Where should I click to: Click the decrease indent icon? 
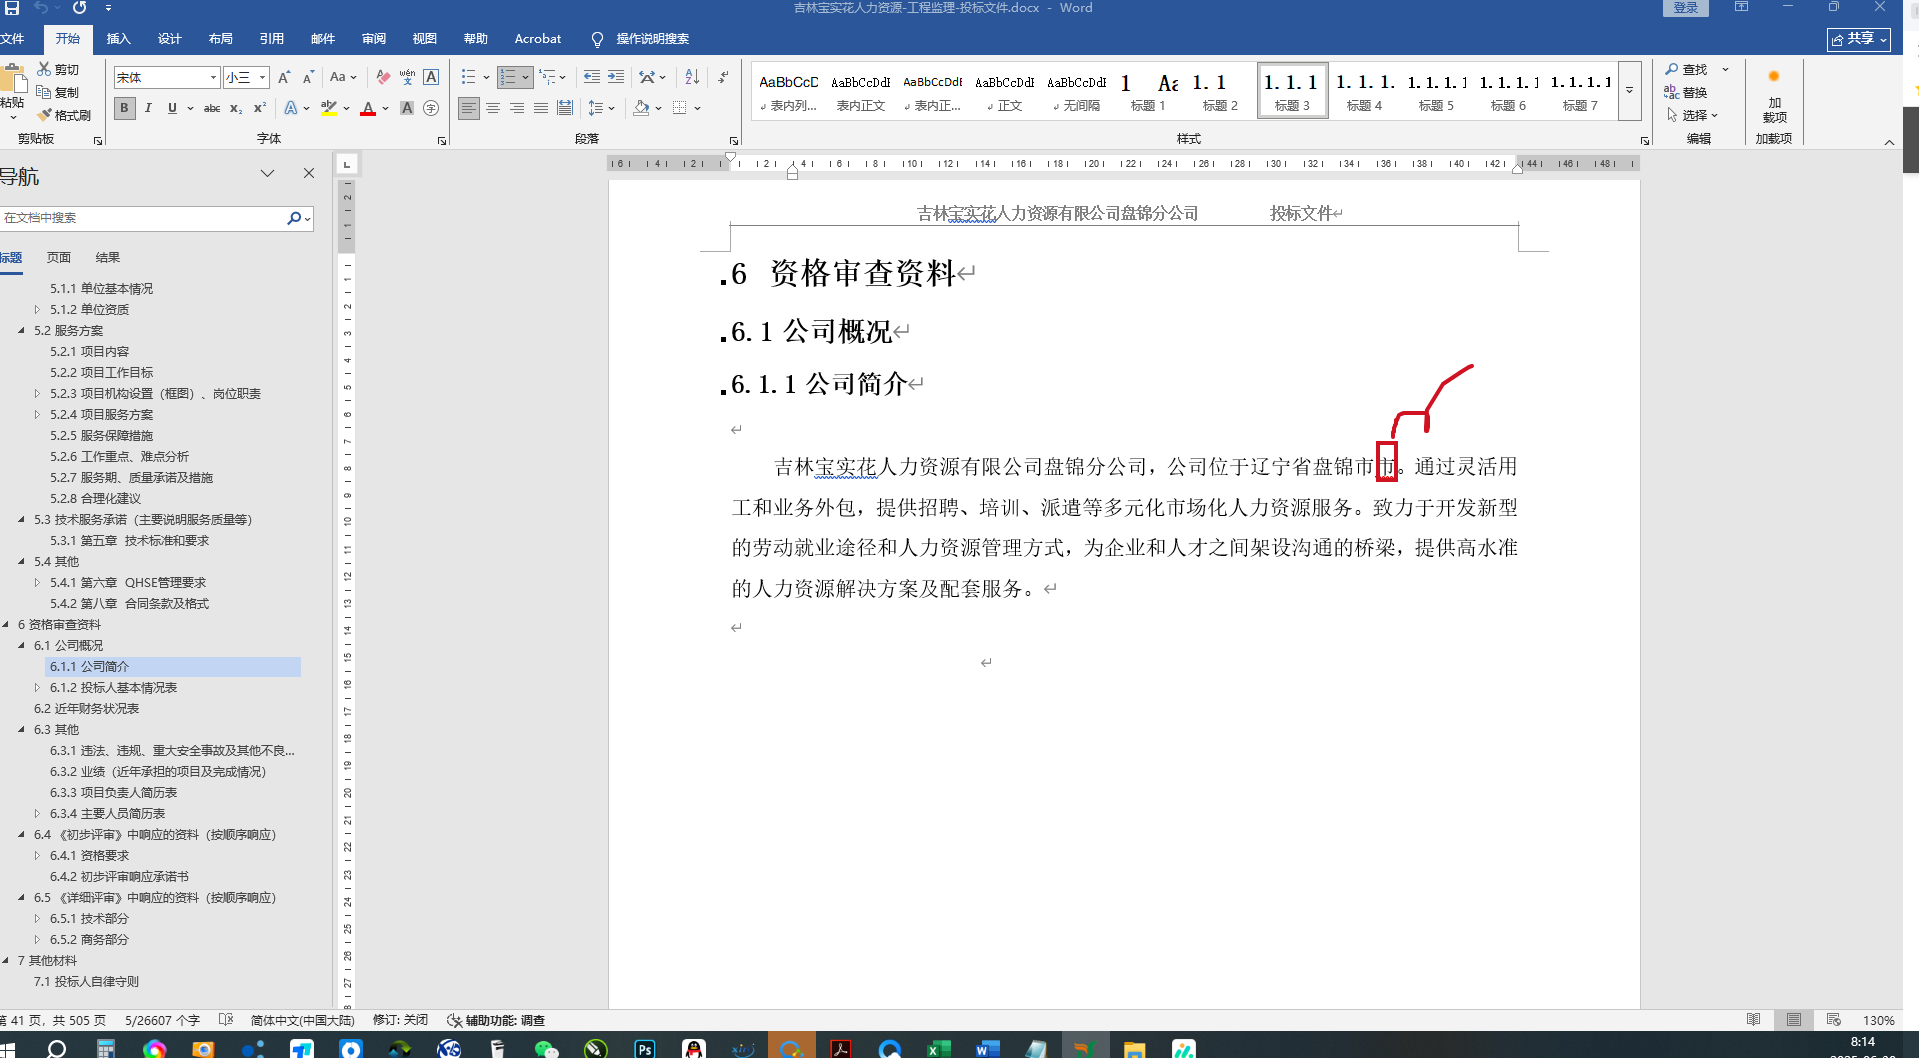[592, 77]
